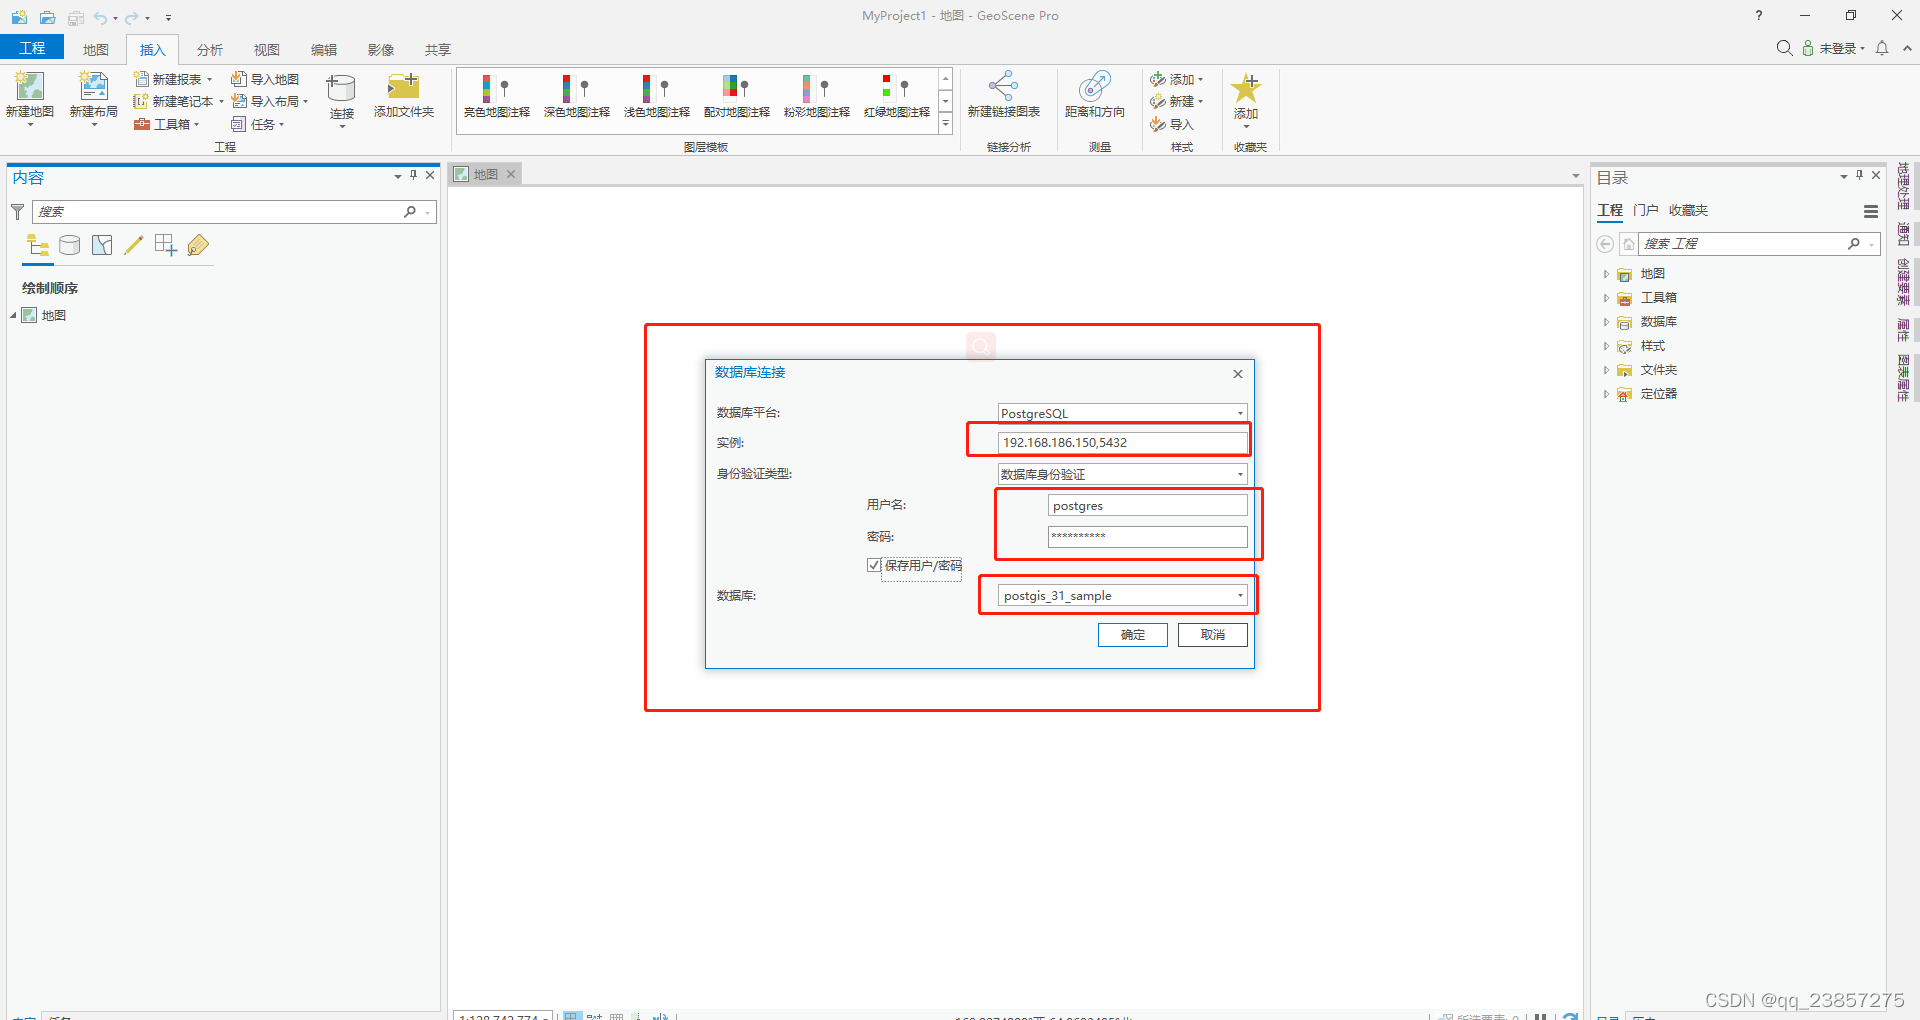
Task: Click 添加 style option
Action: coord(1176,79)
